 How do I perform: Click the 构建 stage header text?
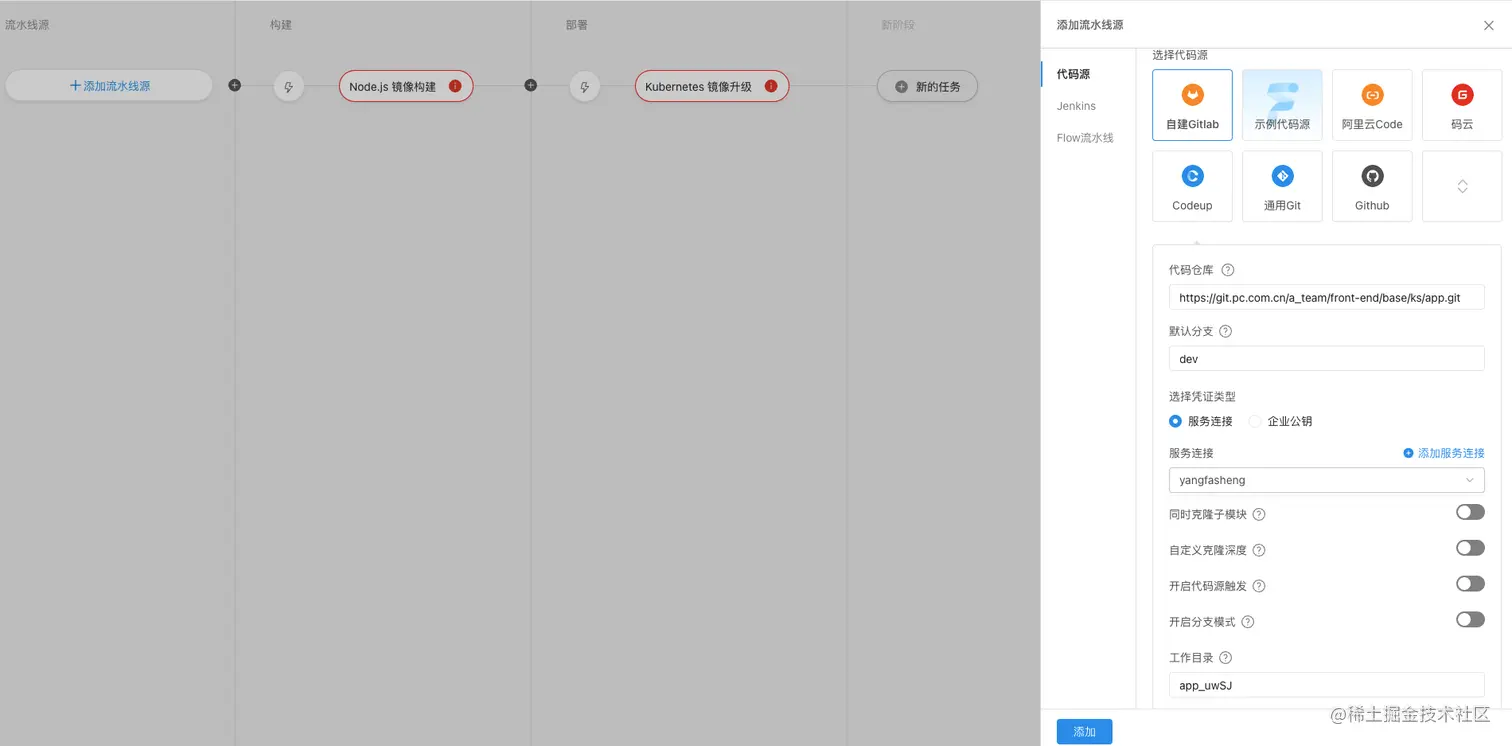pyautogui.click(x=281, y=25)
